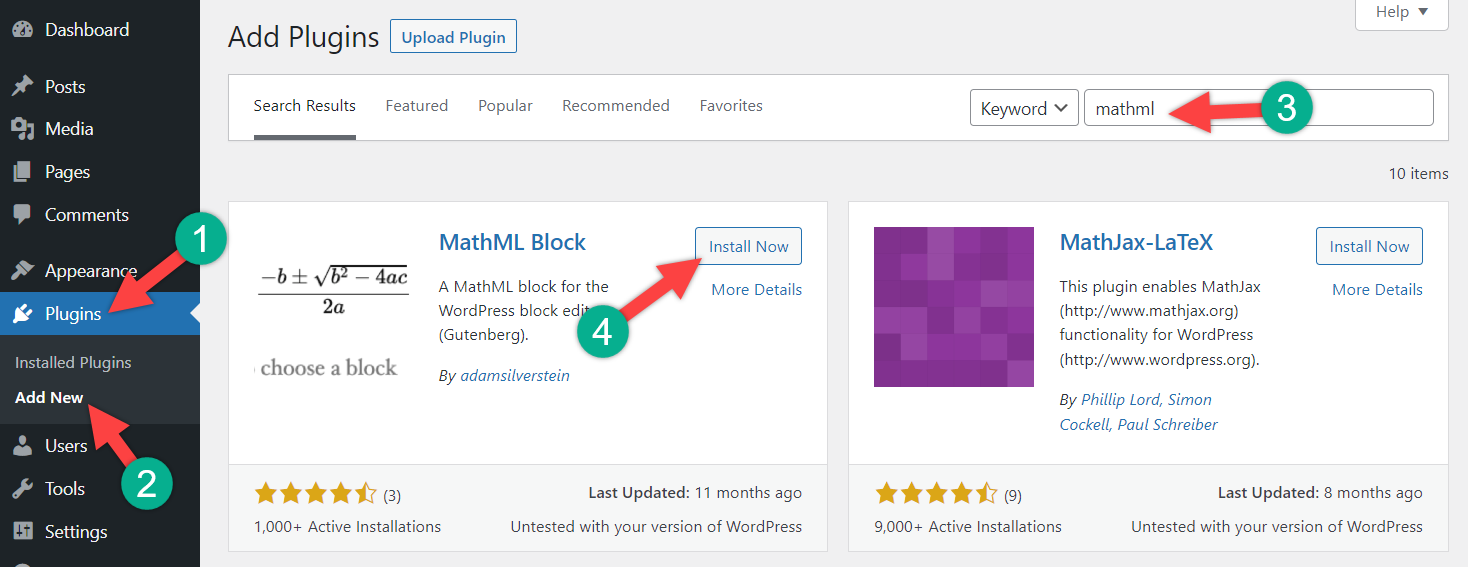Switch to the Featured tab
Screen dimensions: 1468x567
tap(416, 106)
